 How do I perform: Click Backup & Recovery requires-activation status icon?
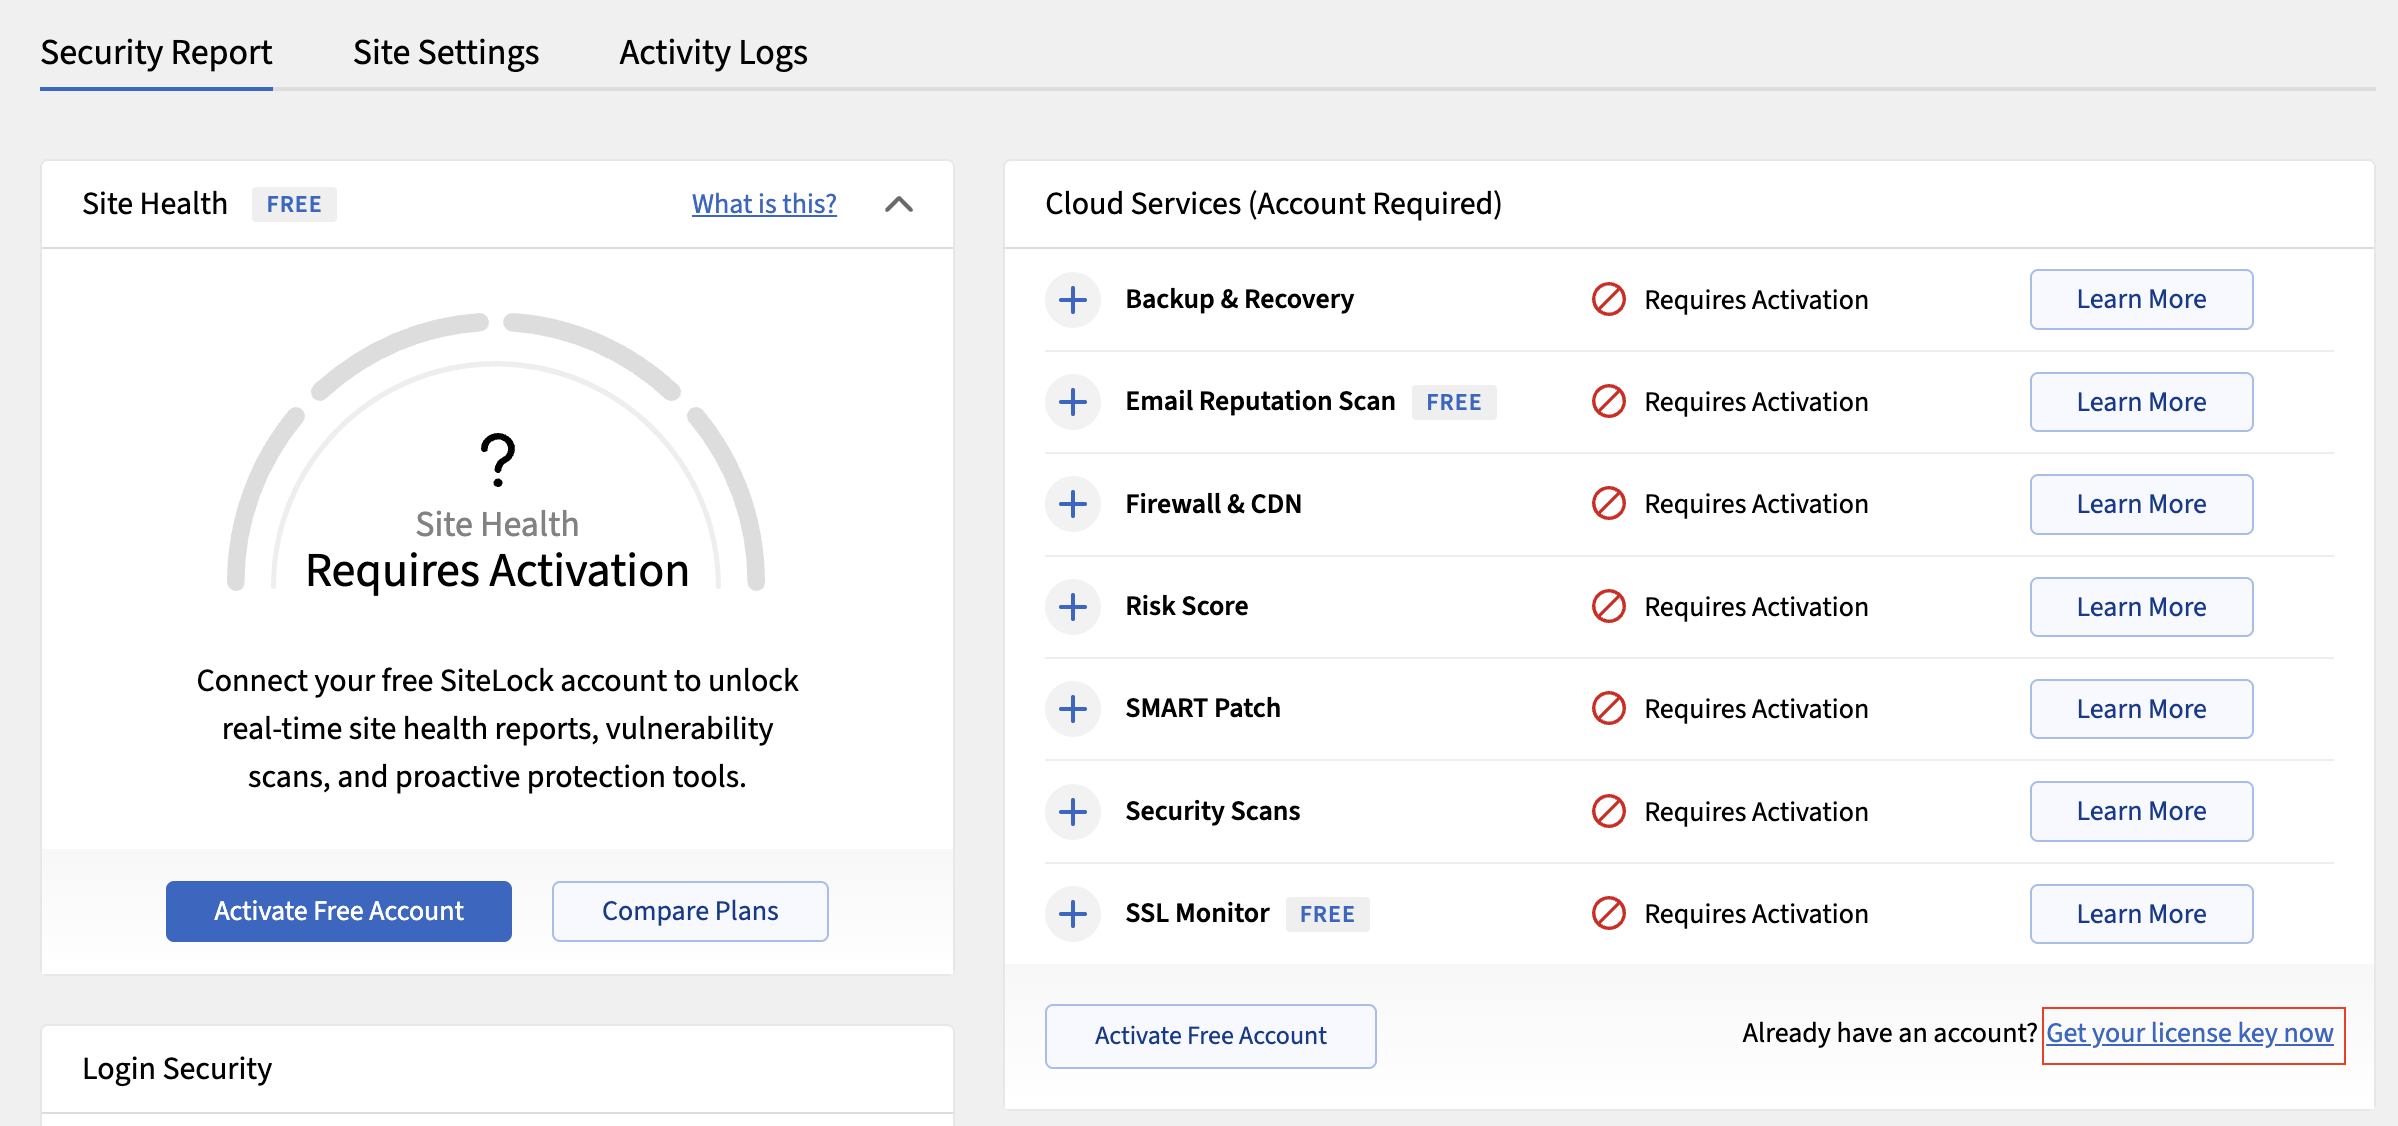tap(1608, 299)
